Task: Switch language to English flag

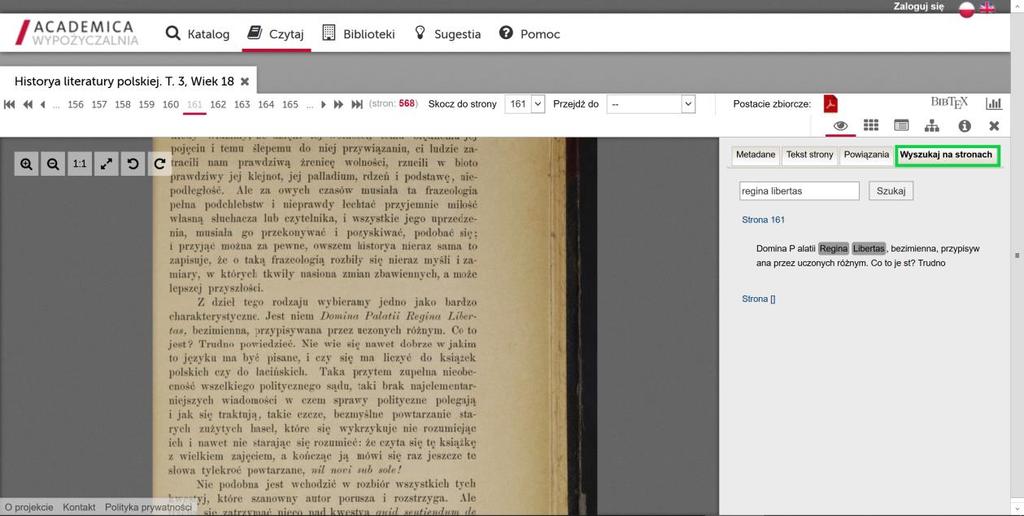Action: [x=987, y=7]
